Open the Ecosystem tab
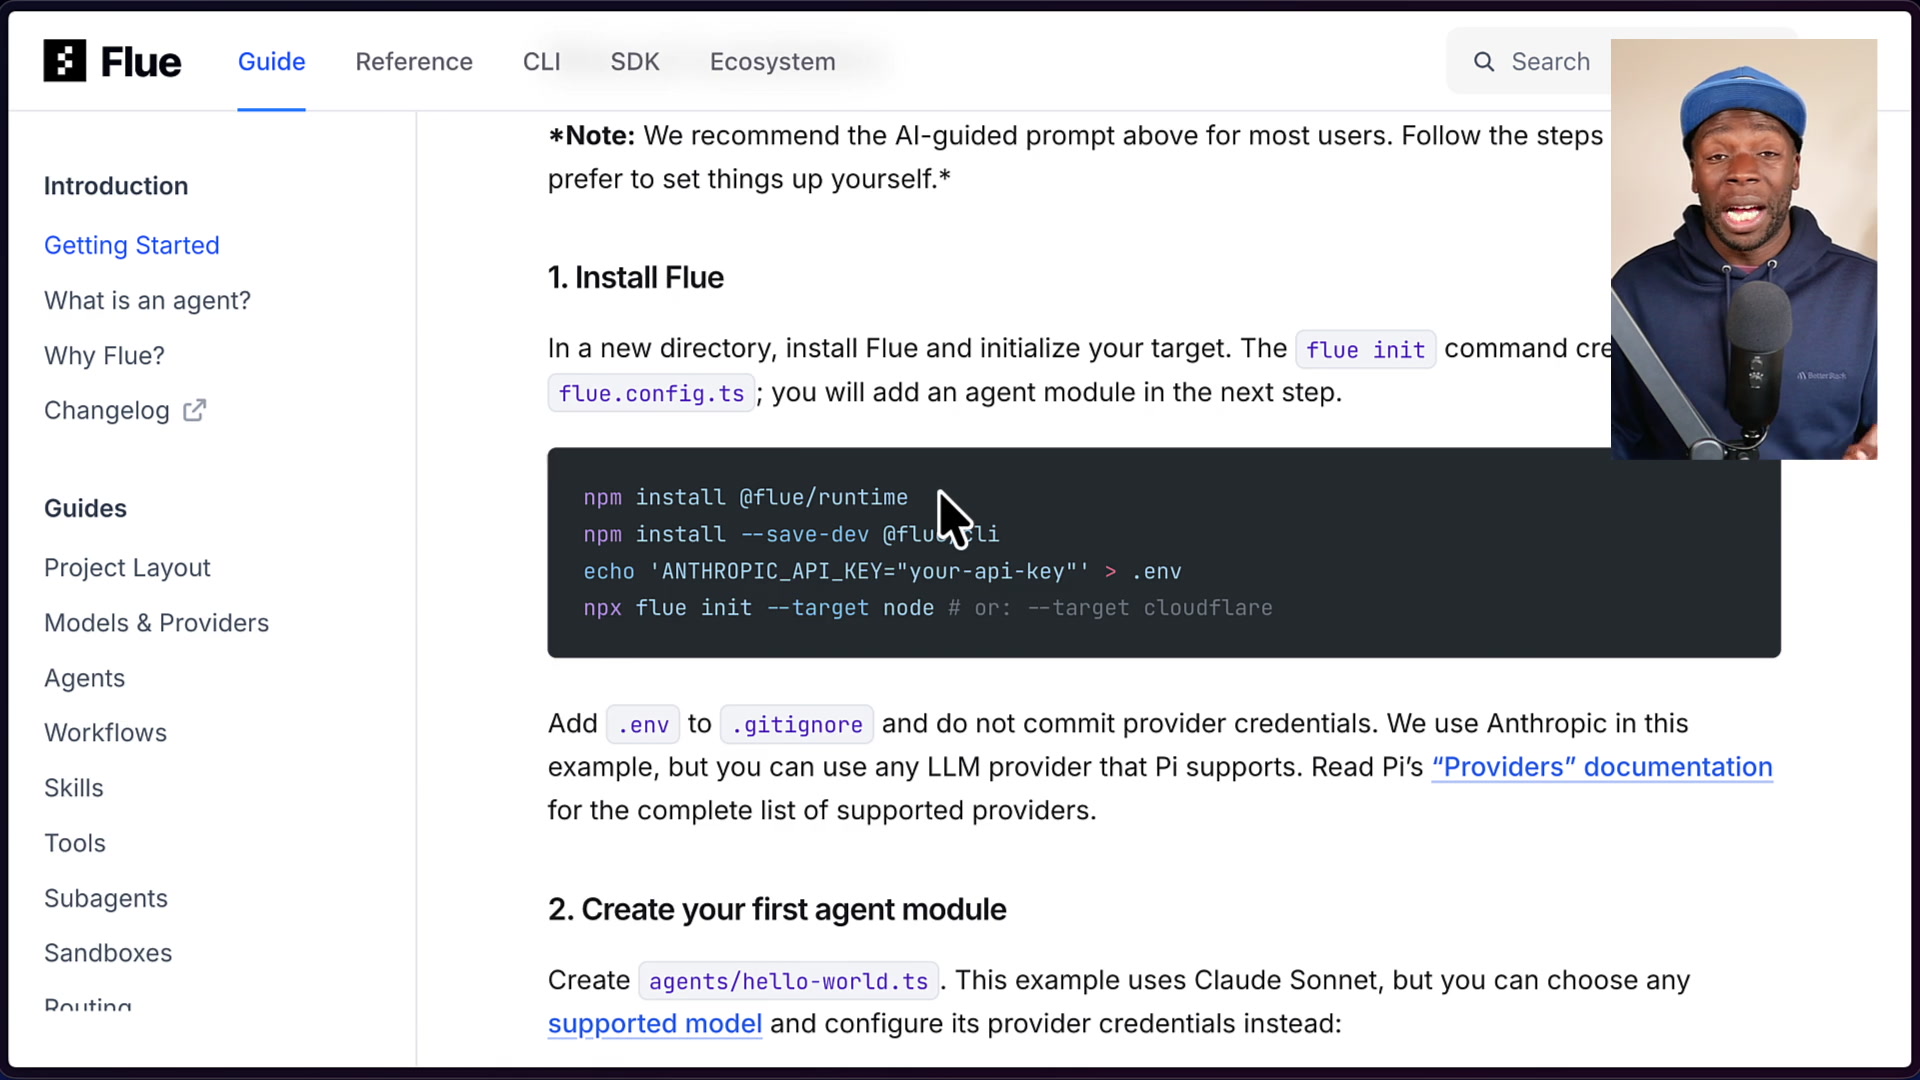Viewport: 1920px width, 1080px height. [x=773, y=62]
